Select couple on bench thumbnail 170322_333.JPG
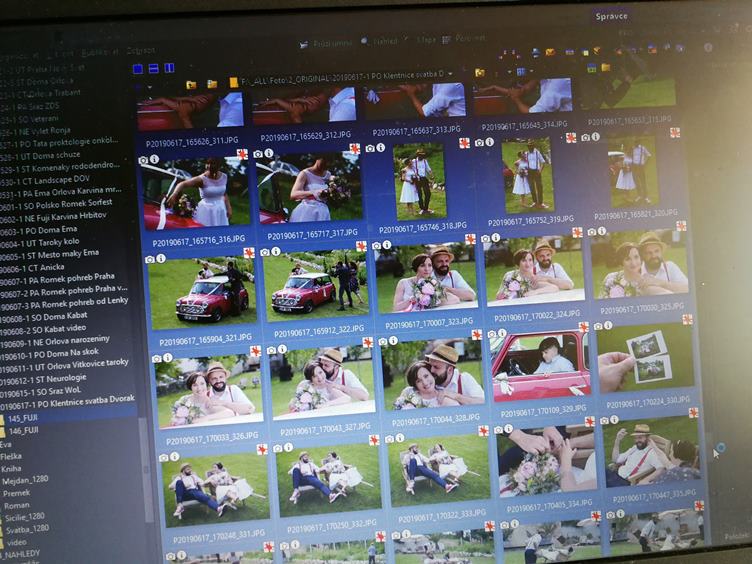Screen dimensions: 752x564 tap(438, 471)
